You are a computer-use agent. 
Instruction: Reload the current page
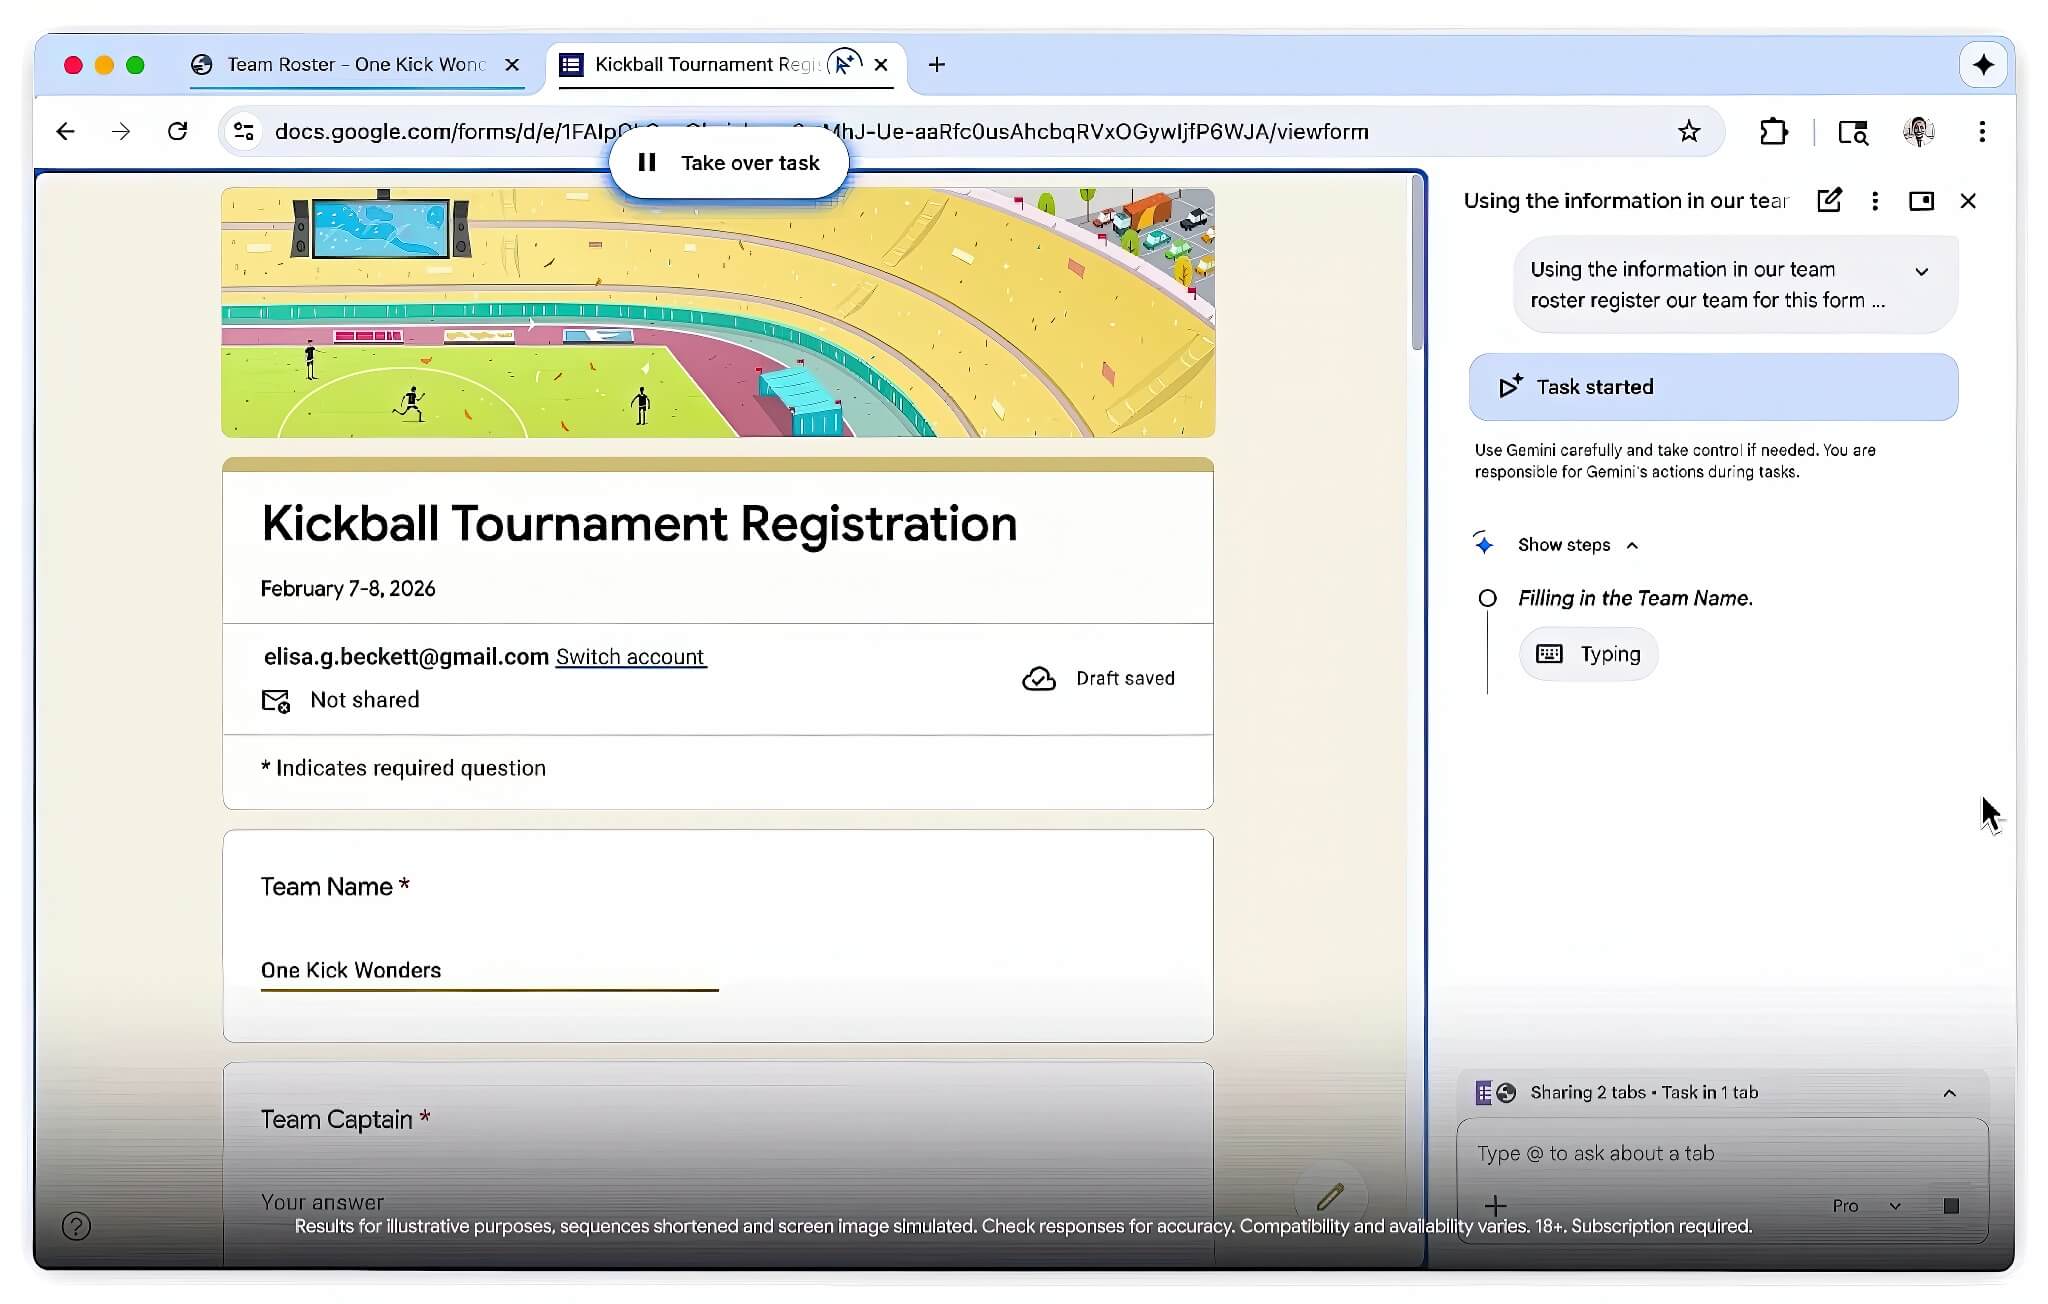click(x=177, y=131)
